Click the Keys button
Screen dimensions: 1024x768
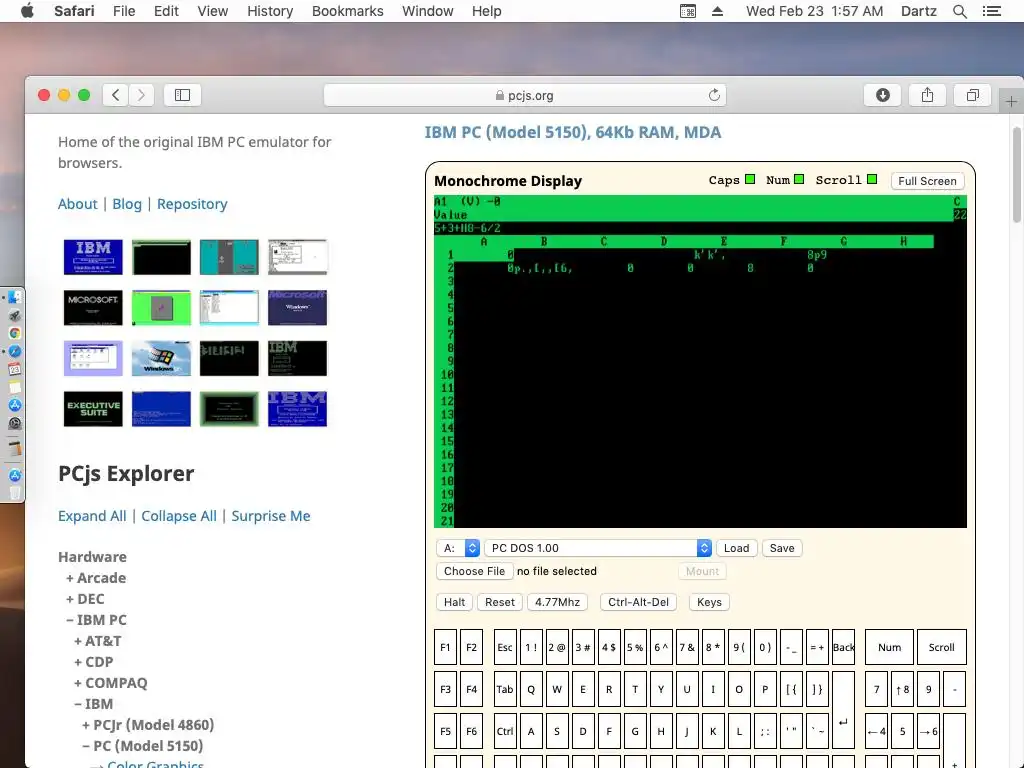709,602
